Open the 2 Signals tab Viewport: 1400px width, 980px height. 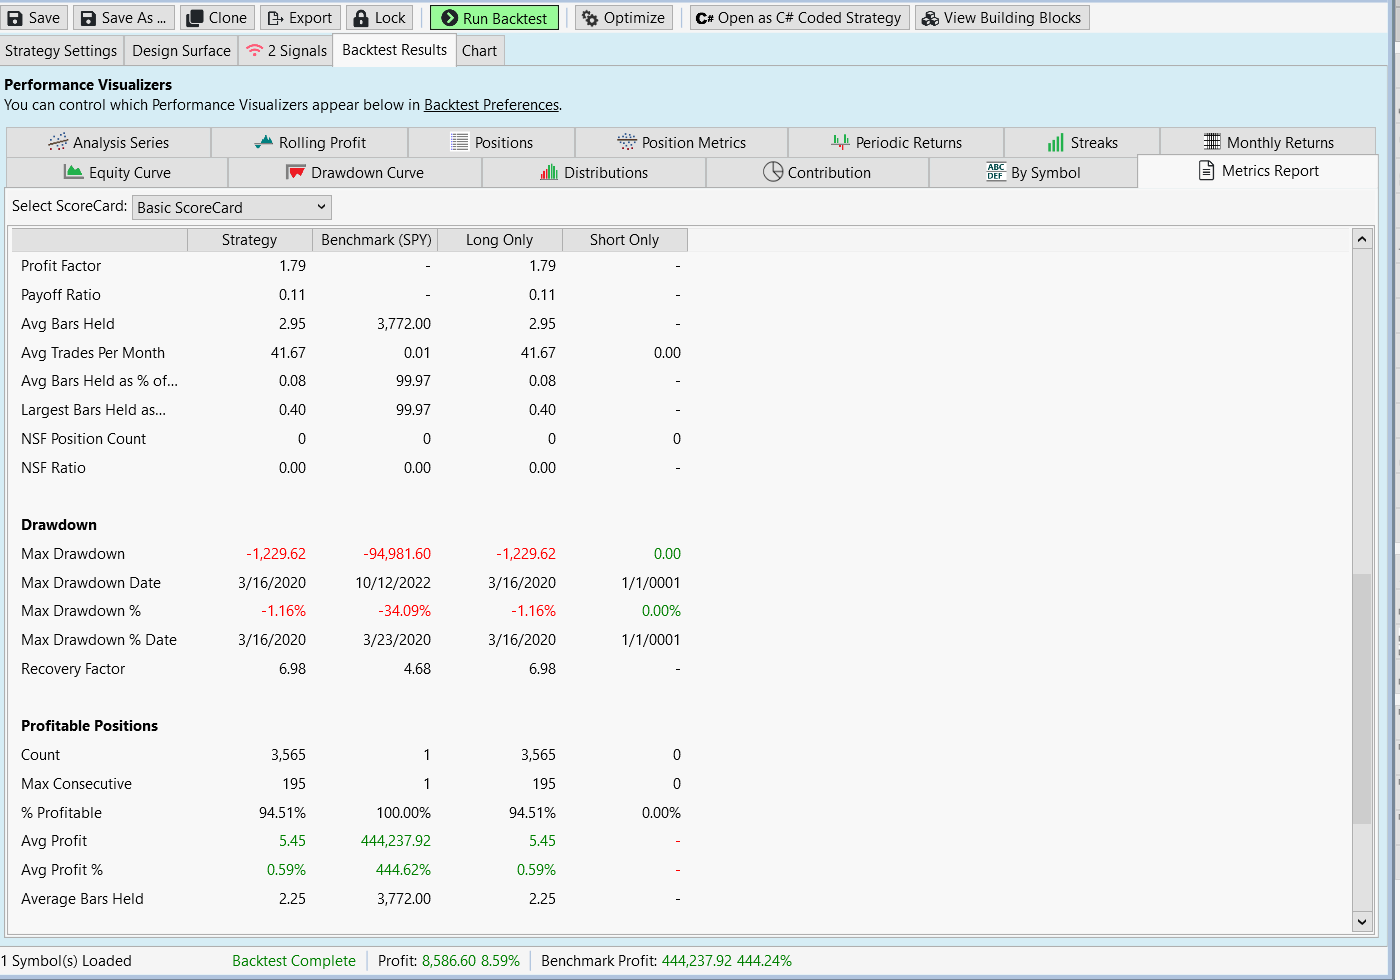tap(286, 51)
